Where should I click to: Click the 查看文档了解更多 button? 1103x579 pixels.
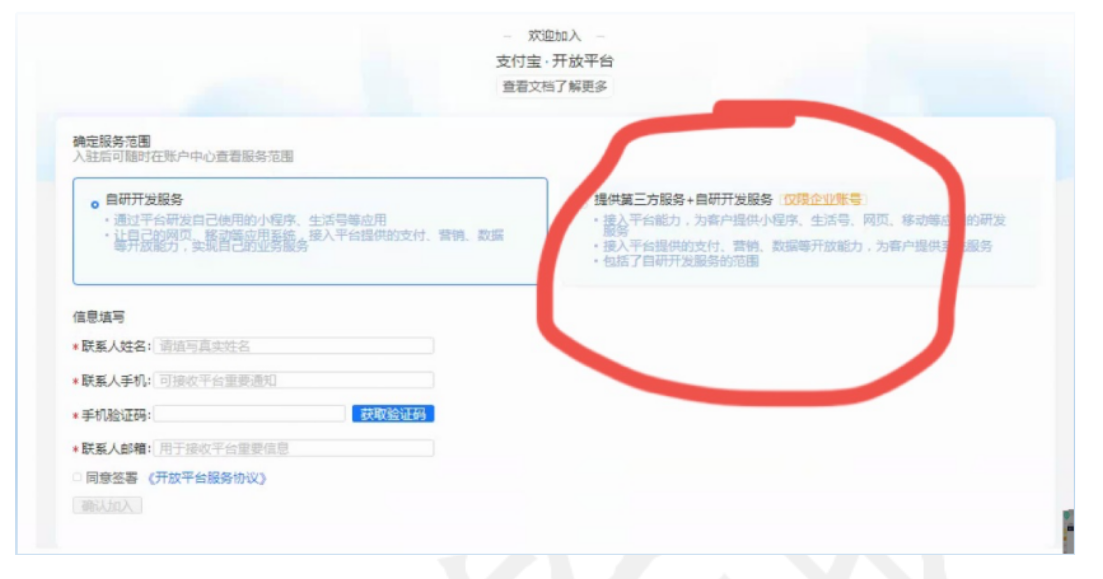click(x=554, y=87)
